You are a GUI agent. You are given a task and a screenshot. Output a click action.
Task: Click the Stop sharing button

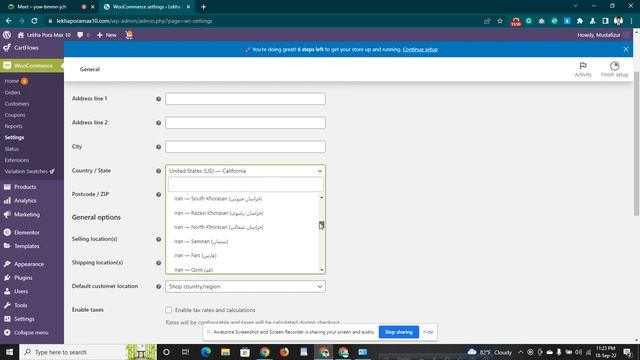click(x=399, y=332)
